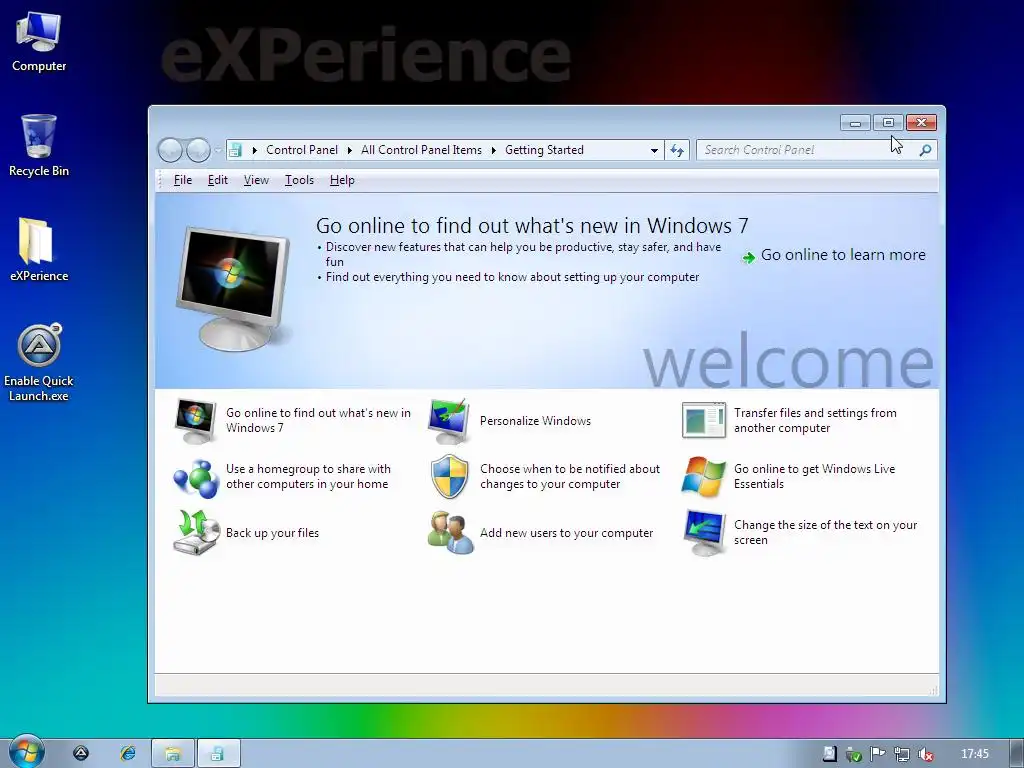Click Windows Explorer taskbar button
This screenshot has width=1024, height=768.
click(x=172, y=754)
